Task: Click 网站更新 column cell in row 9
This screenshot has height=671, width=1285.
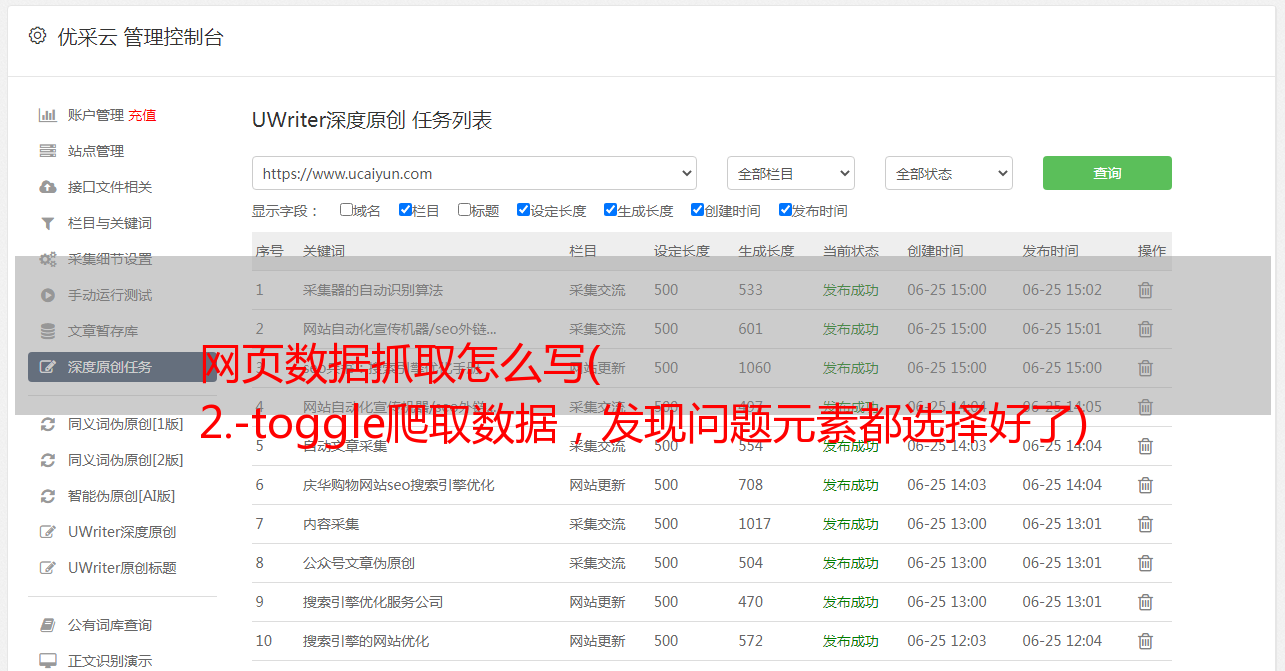Action: click(598, 602)
